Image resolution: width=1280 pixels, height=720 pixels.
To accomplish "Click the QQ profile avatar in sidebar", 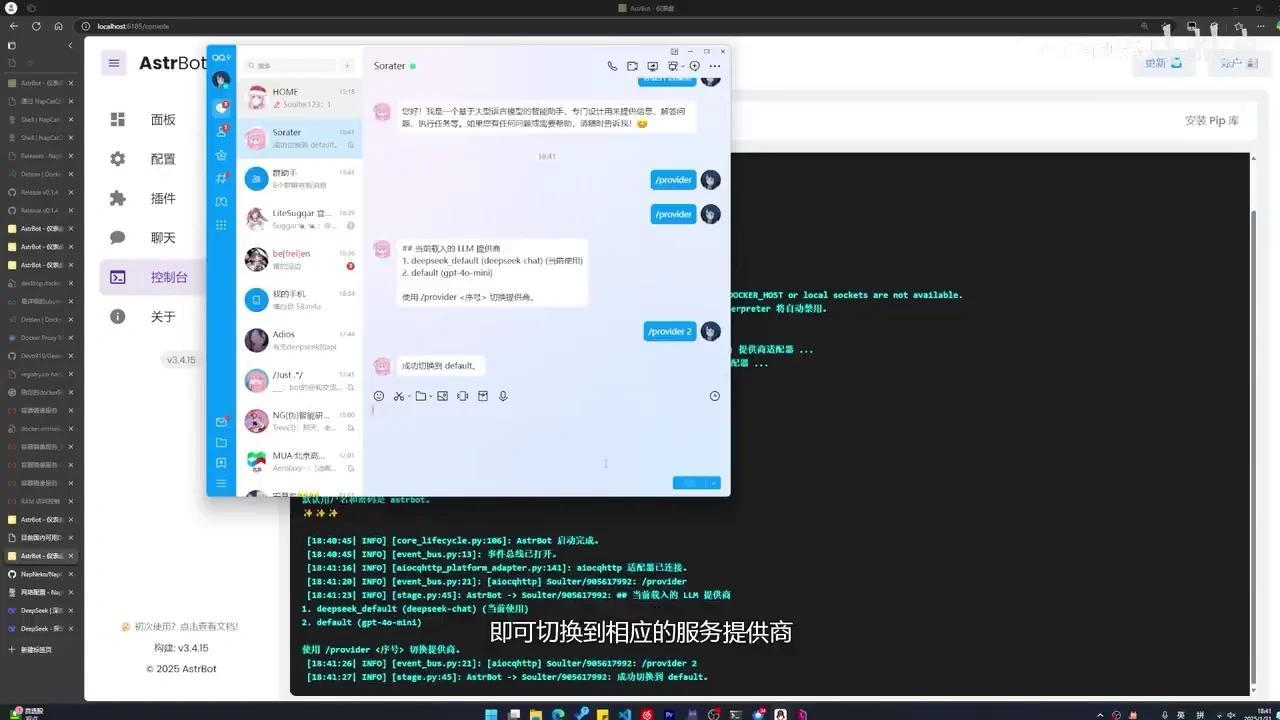I will (221, 80).
